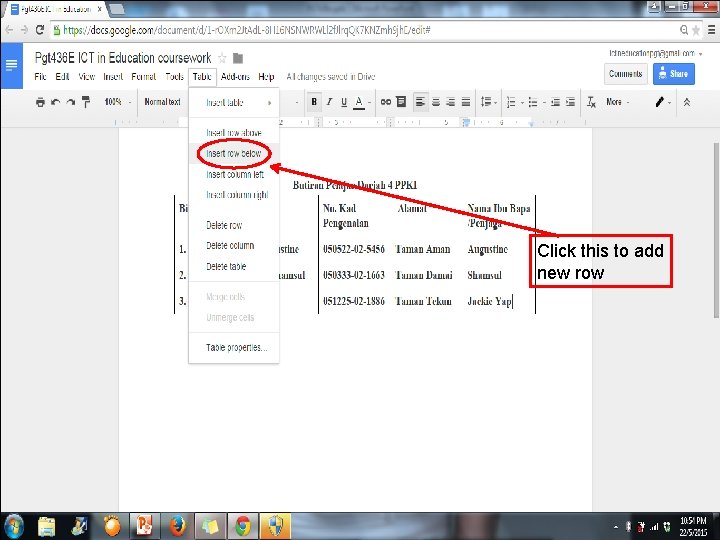Click the blue Share button

(674, 73)
